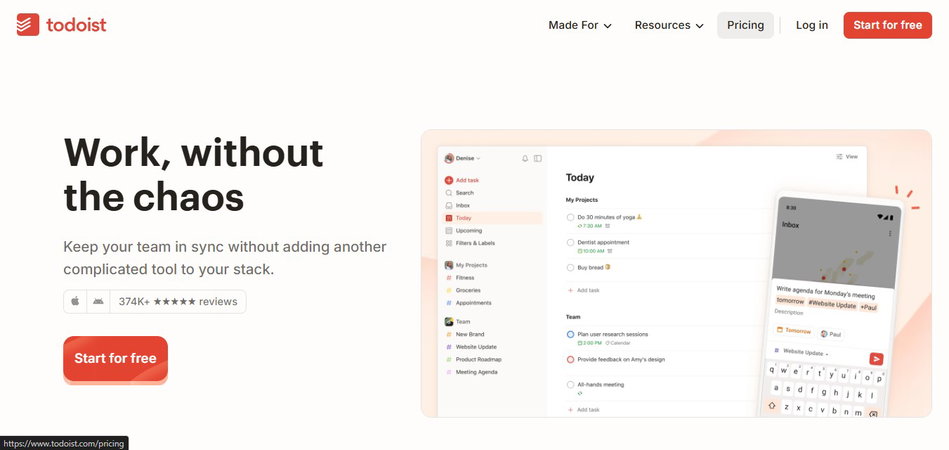
Task: Click the Groceries project hash icon
Action: point(448,290)
